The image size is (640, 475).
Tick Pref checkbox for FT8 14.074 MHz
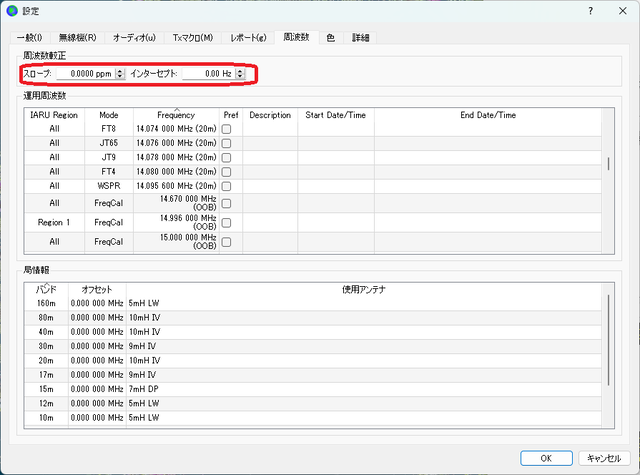tap(226, 129)
